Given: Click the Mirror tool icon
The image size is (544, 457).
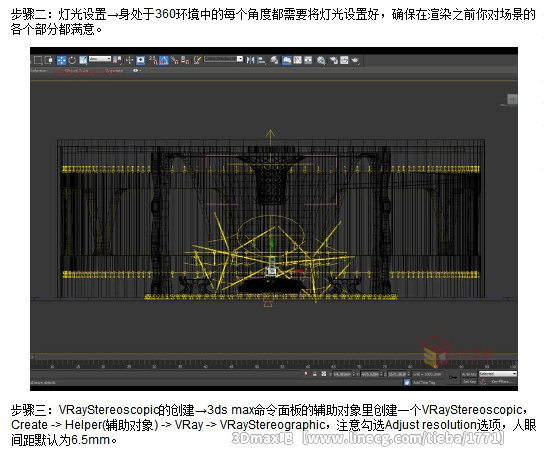Looking at the screenshot, I should point(250,60).
